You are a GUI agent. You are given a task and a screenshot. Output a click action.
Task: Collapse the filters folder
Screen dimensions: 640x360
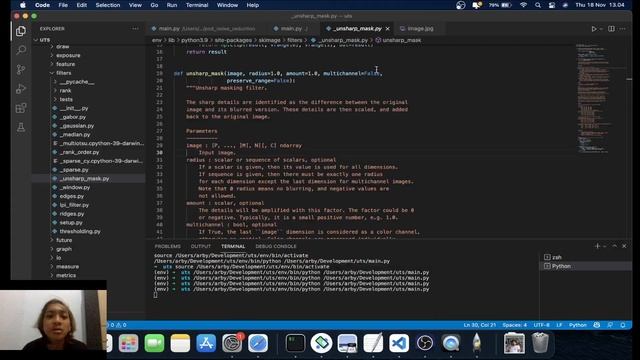pos(63,73)
